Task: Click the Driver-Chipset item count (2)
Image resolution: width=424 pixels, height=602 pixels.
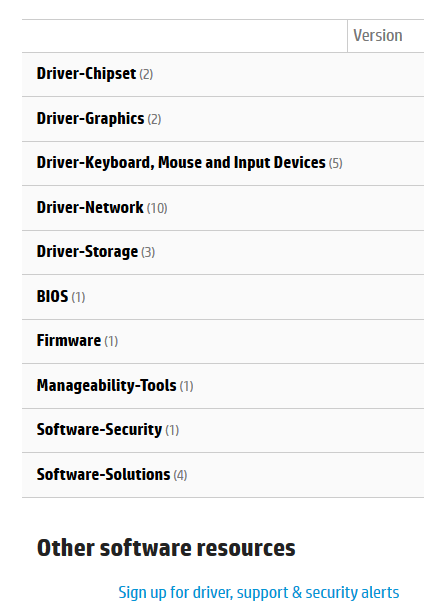Action: pyautogui.click(x=146, y=74)
